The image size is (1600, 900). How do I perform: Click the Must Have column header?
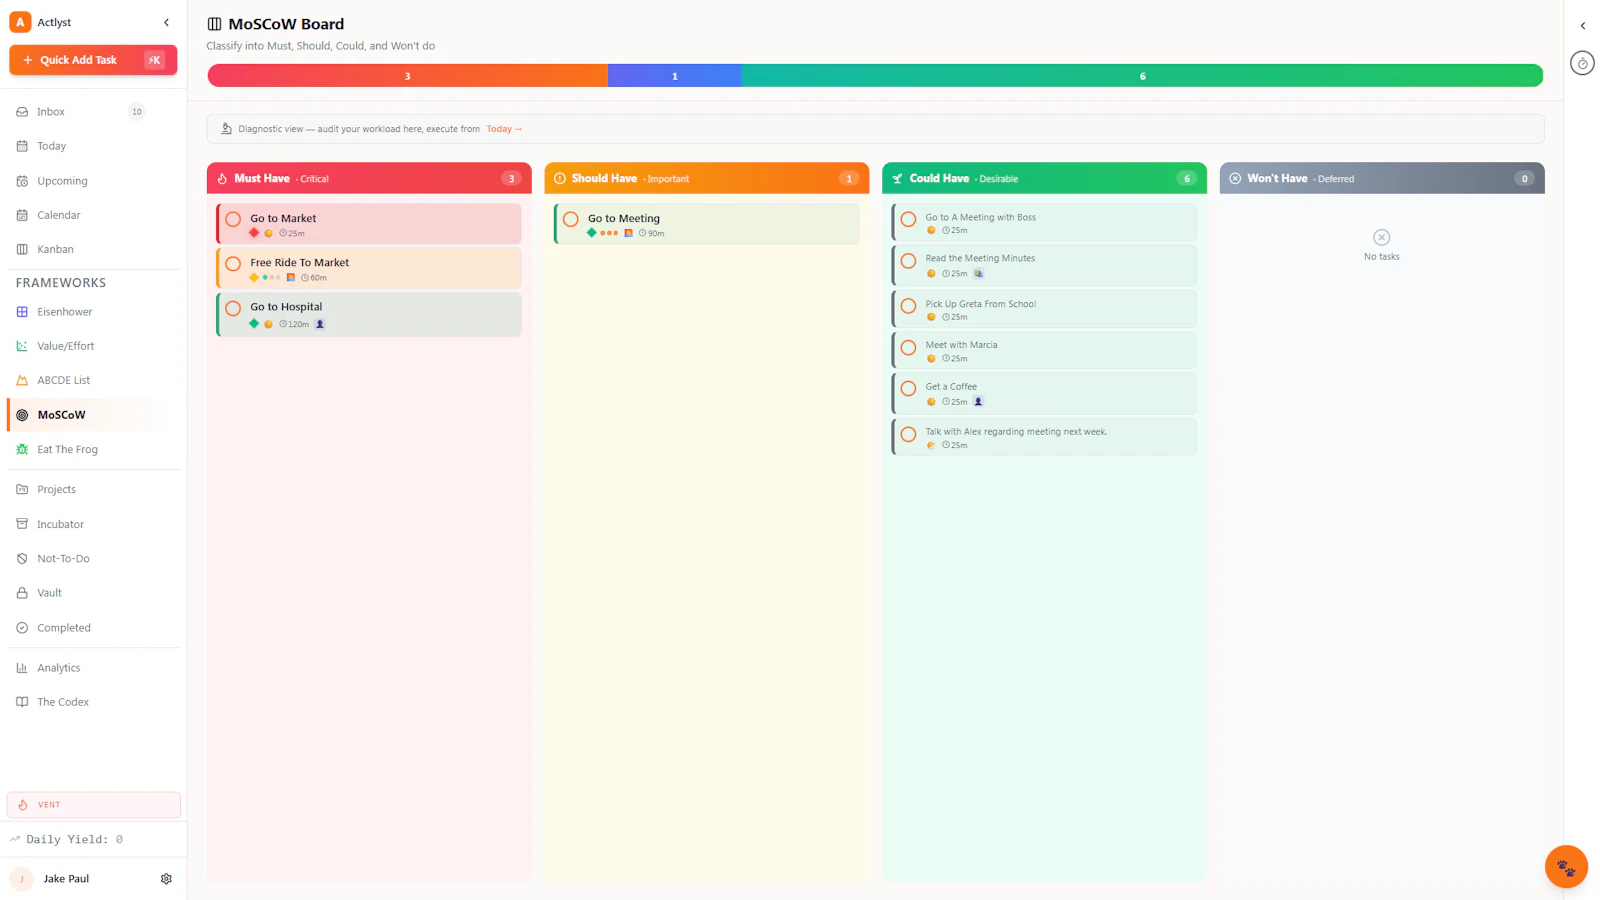369,178
